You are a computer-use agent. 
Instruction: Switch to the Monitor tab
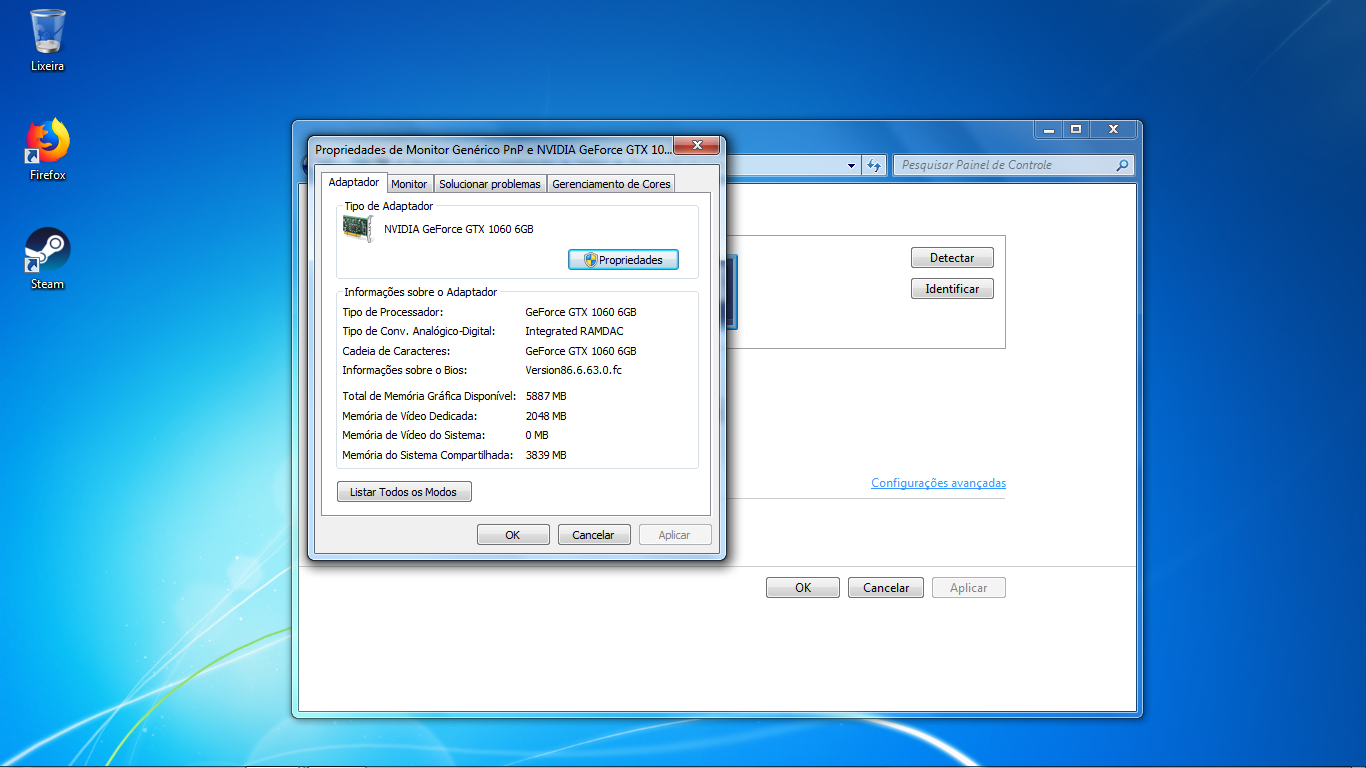tap(409, 184)
